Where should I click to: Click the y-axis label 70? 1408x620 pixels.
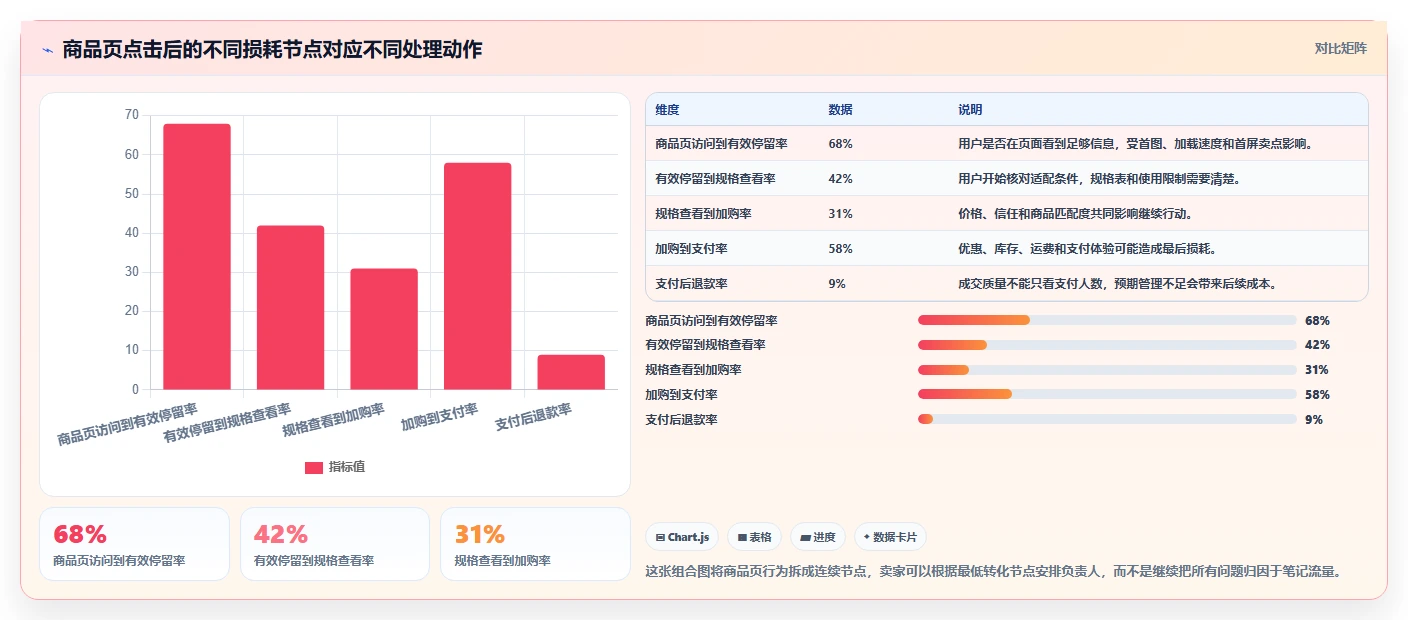coord(132,115)
